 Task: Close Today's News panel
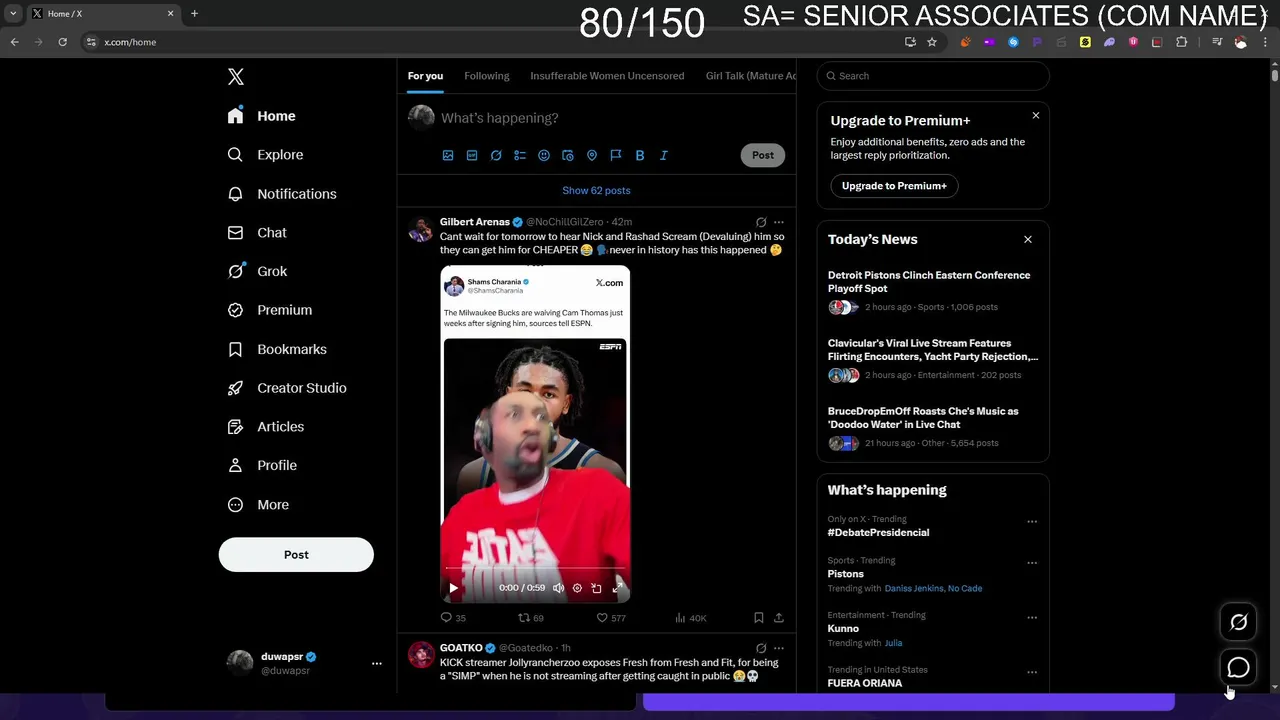coord(1027,240)
